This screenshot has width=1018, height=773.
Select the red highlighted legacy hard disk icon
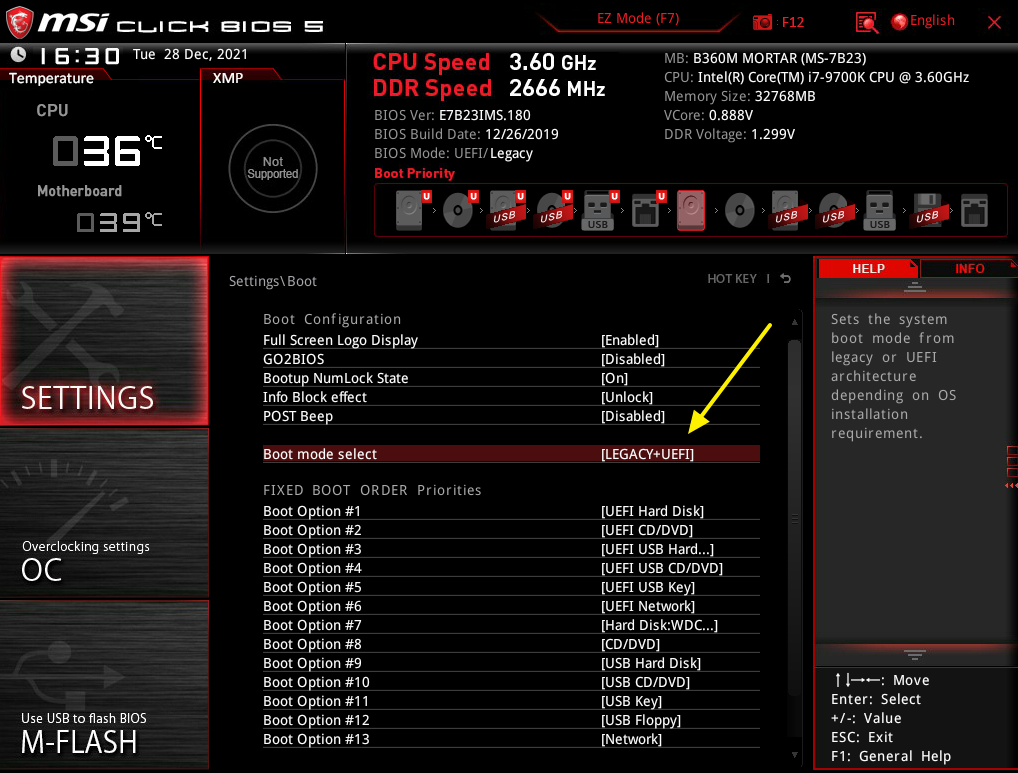[x=691, y=210]
